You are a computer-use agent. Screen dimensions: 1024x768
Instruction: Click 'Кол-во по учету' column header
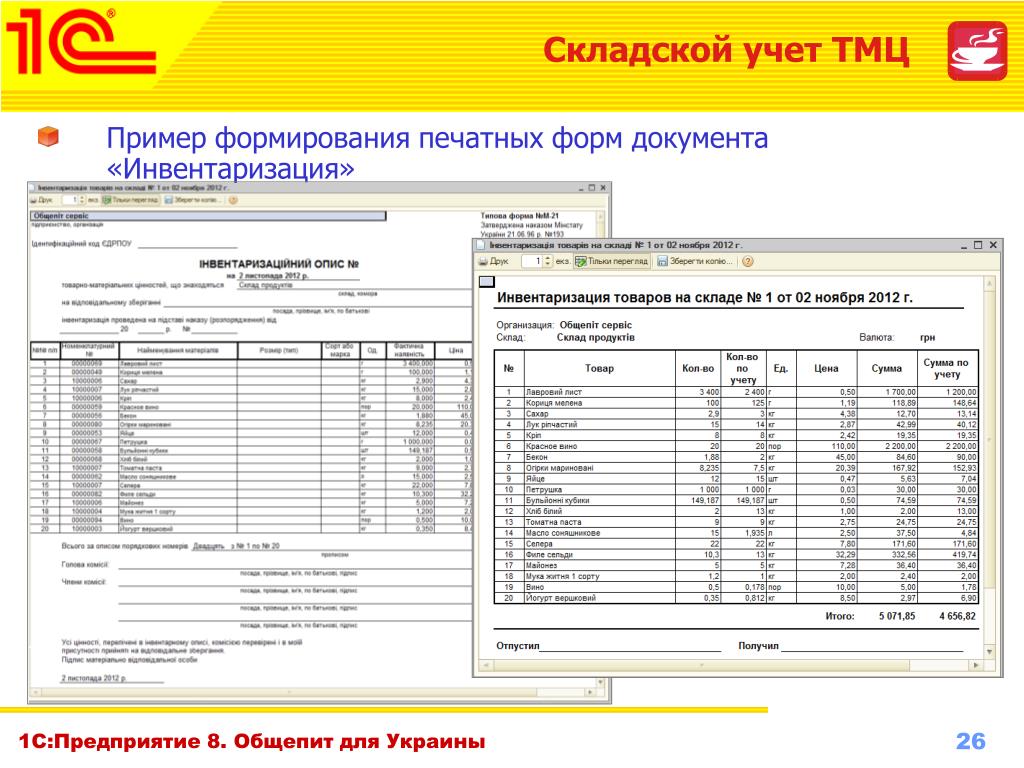[x=743, y=368]
